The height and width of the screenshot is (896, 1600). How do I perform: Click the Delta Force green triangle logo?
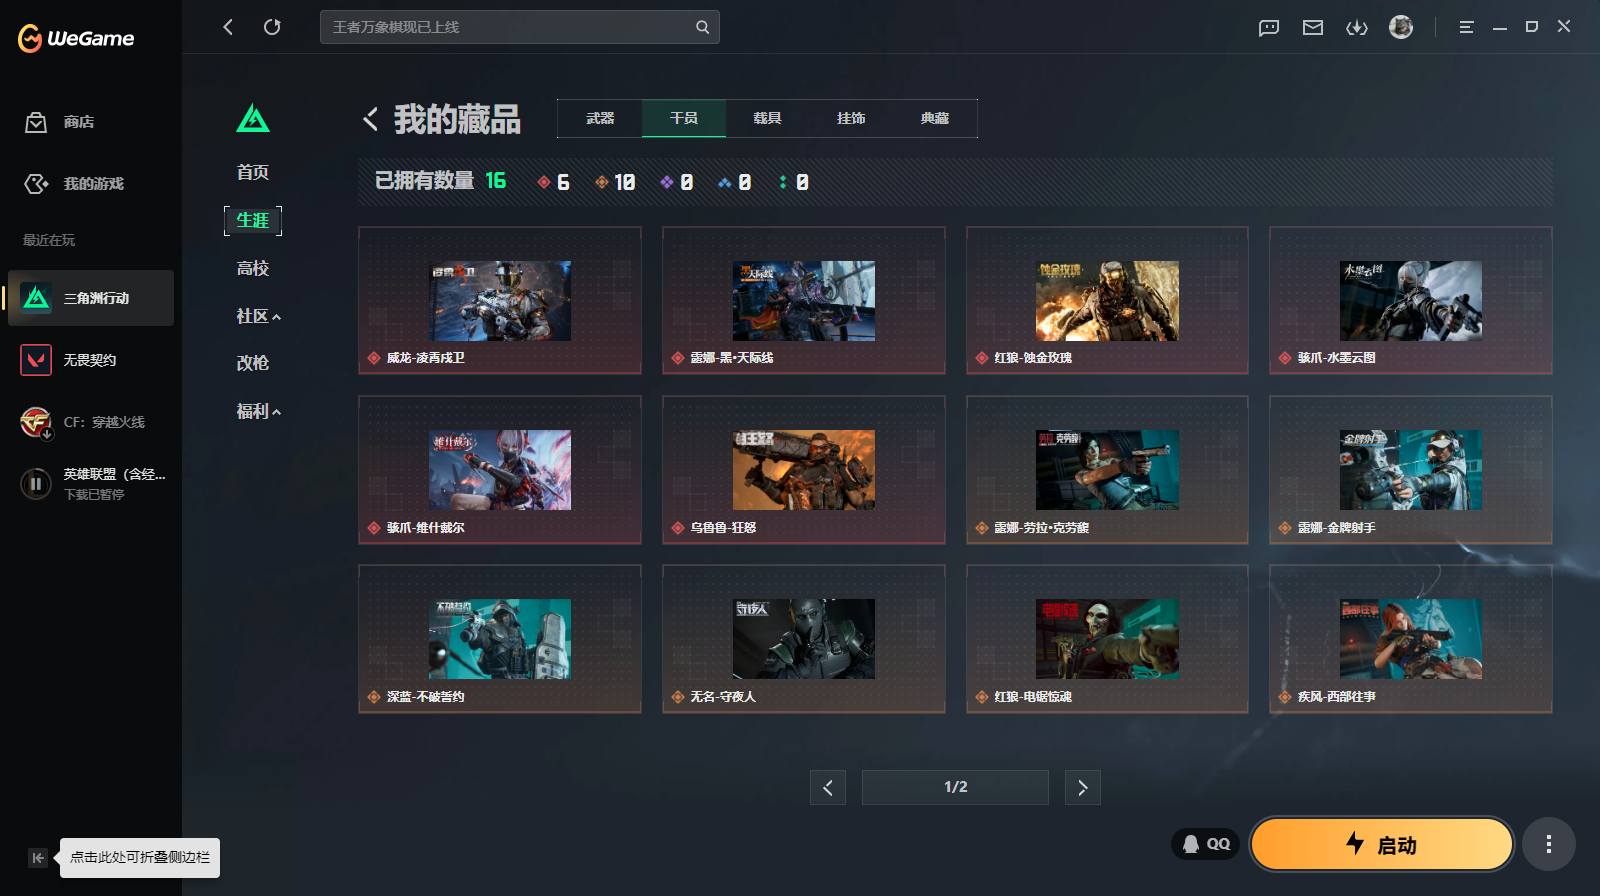tap(253, 119)
